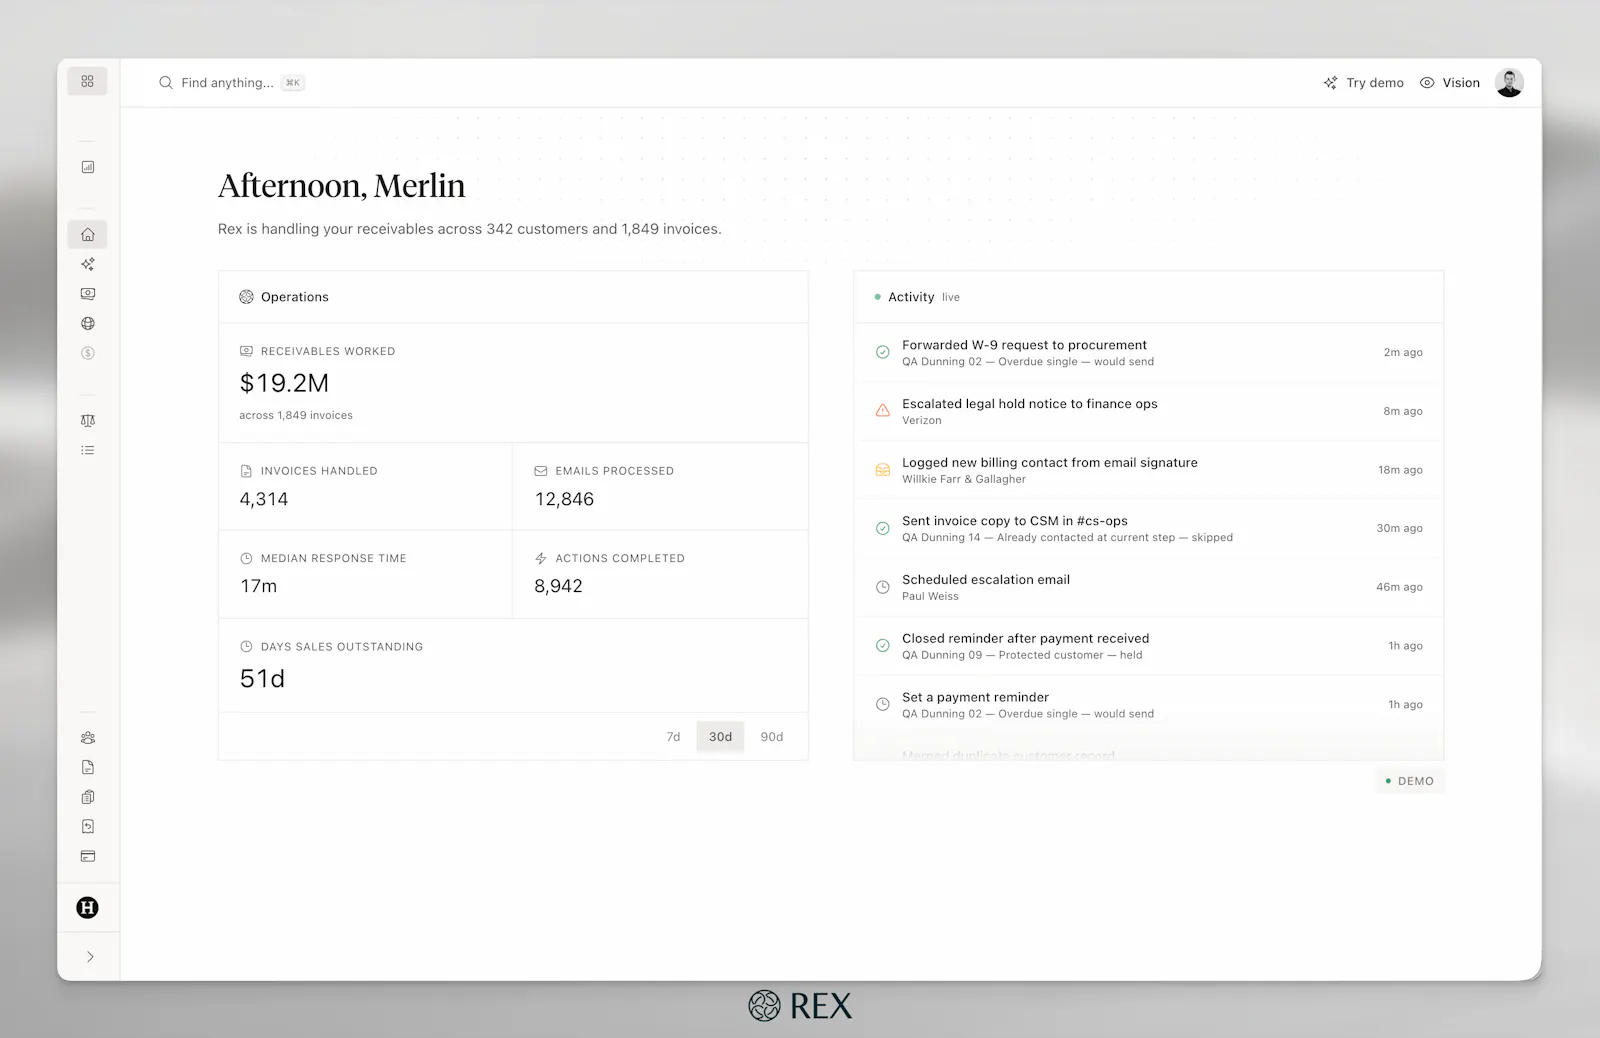The image size is (1600, 1038).
Task: Click the Verizon activity subtitle
Action: [922, 420]
